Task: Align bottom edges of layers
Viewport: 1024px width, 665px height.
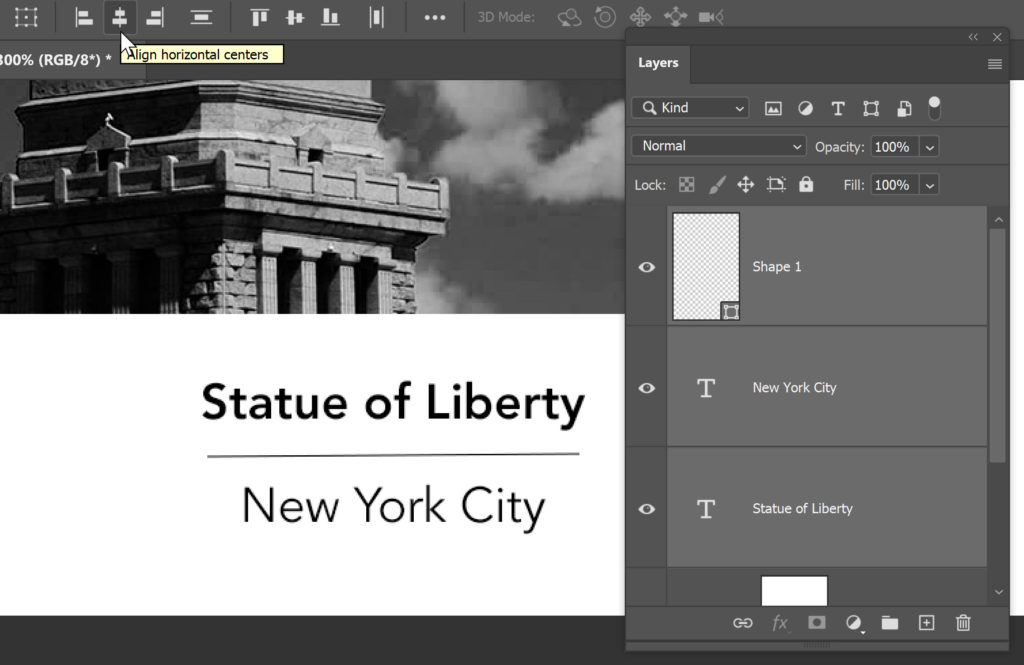Action: coord(330,17)
